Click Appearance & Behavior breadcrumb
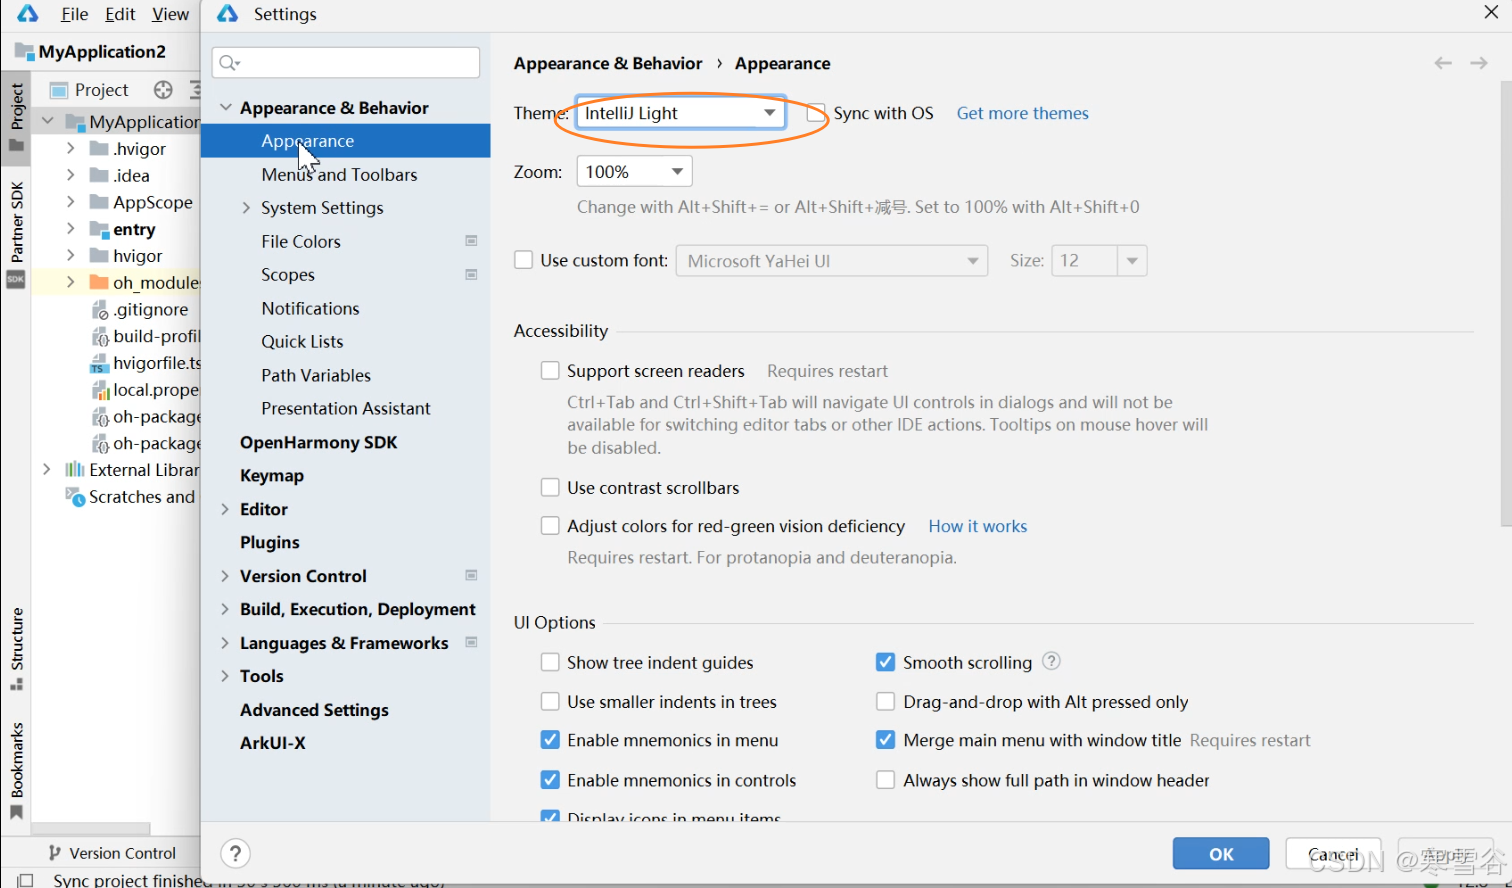1512x888 pixels. (x=608, y=63)
